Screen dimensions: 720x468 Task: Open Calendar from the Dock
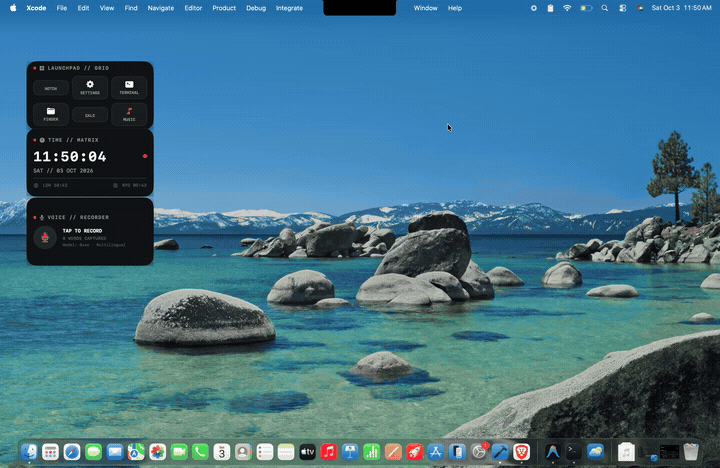[222, 452]
